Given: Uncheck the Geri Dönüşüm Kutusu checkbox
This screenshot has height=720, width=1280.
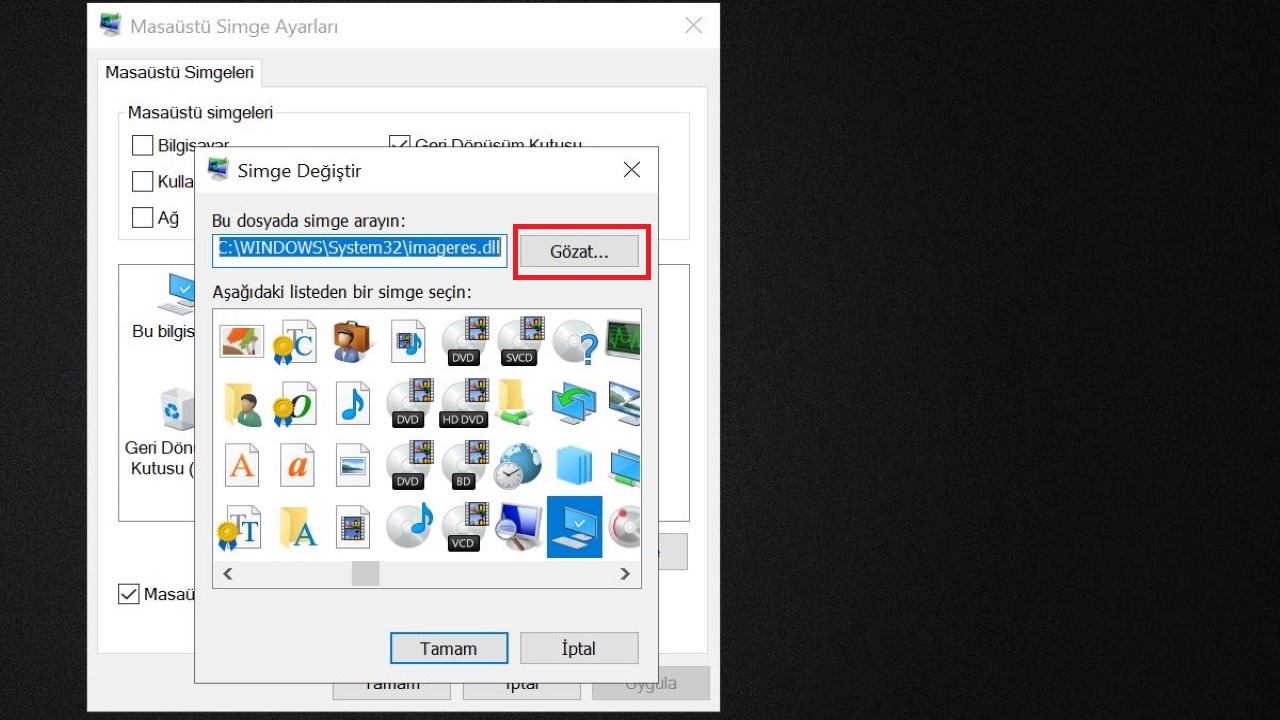Looking at the screenshot, I should (400, 145).
